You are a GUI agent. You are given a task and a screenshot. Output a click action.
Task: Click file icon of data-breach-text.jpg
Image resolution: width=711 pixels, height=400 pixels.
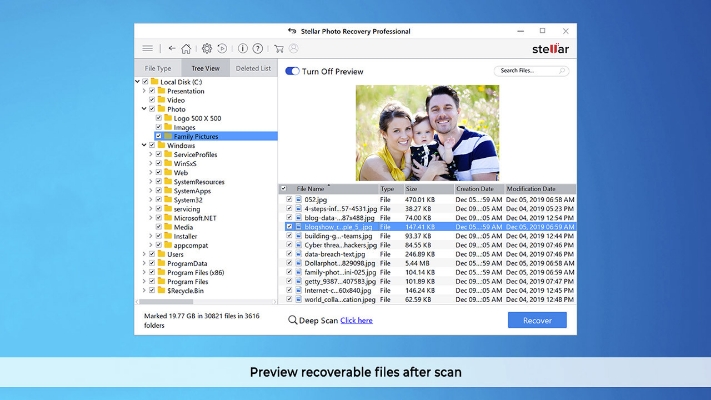[x=299, y=254]
